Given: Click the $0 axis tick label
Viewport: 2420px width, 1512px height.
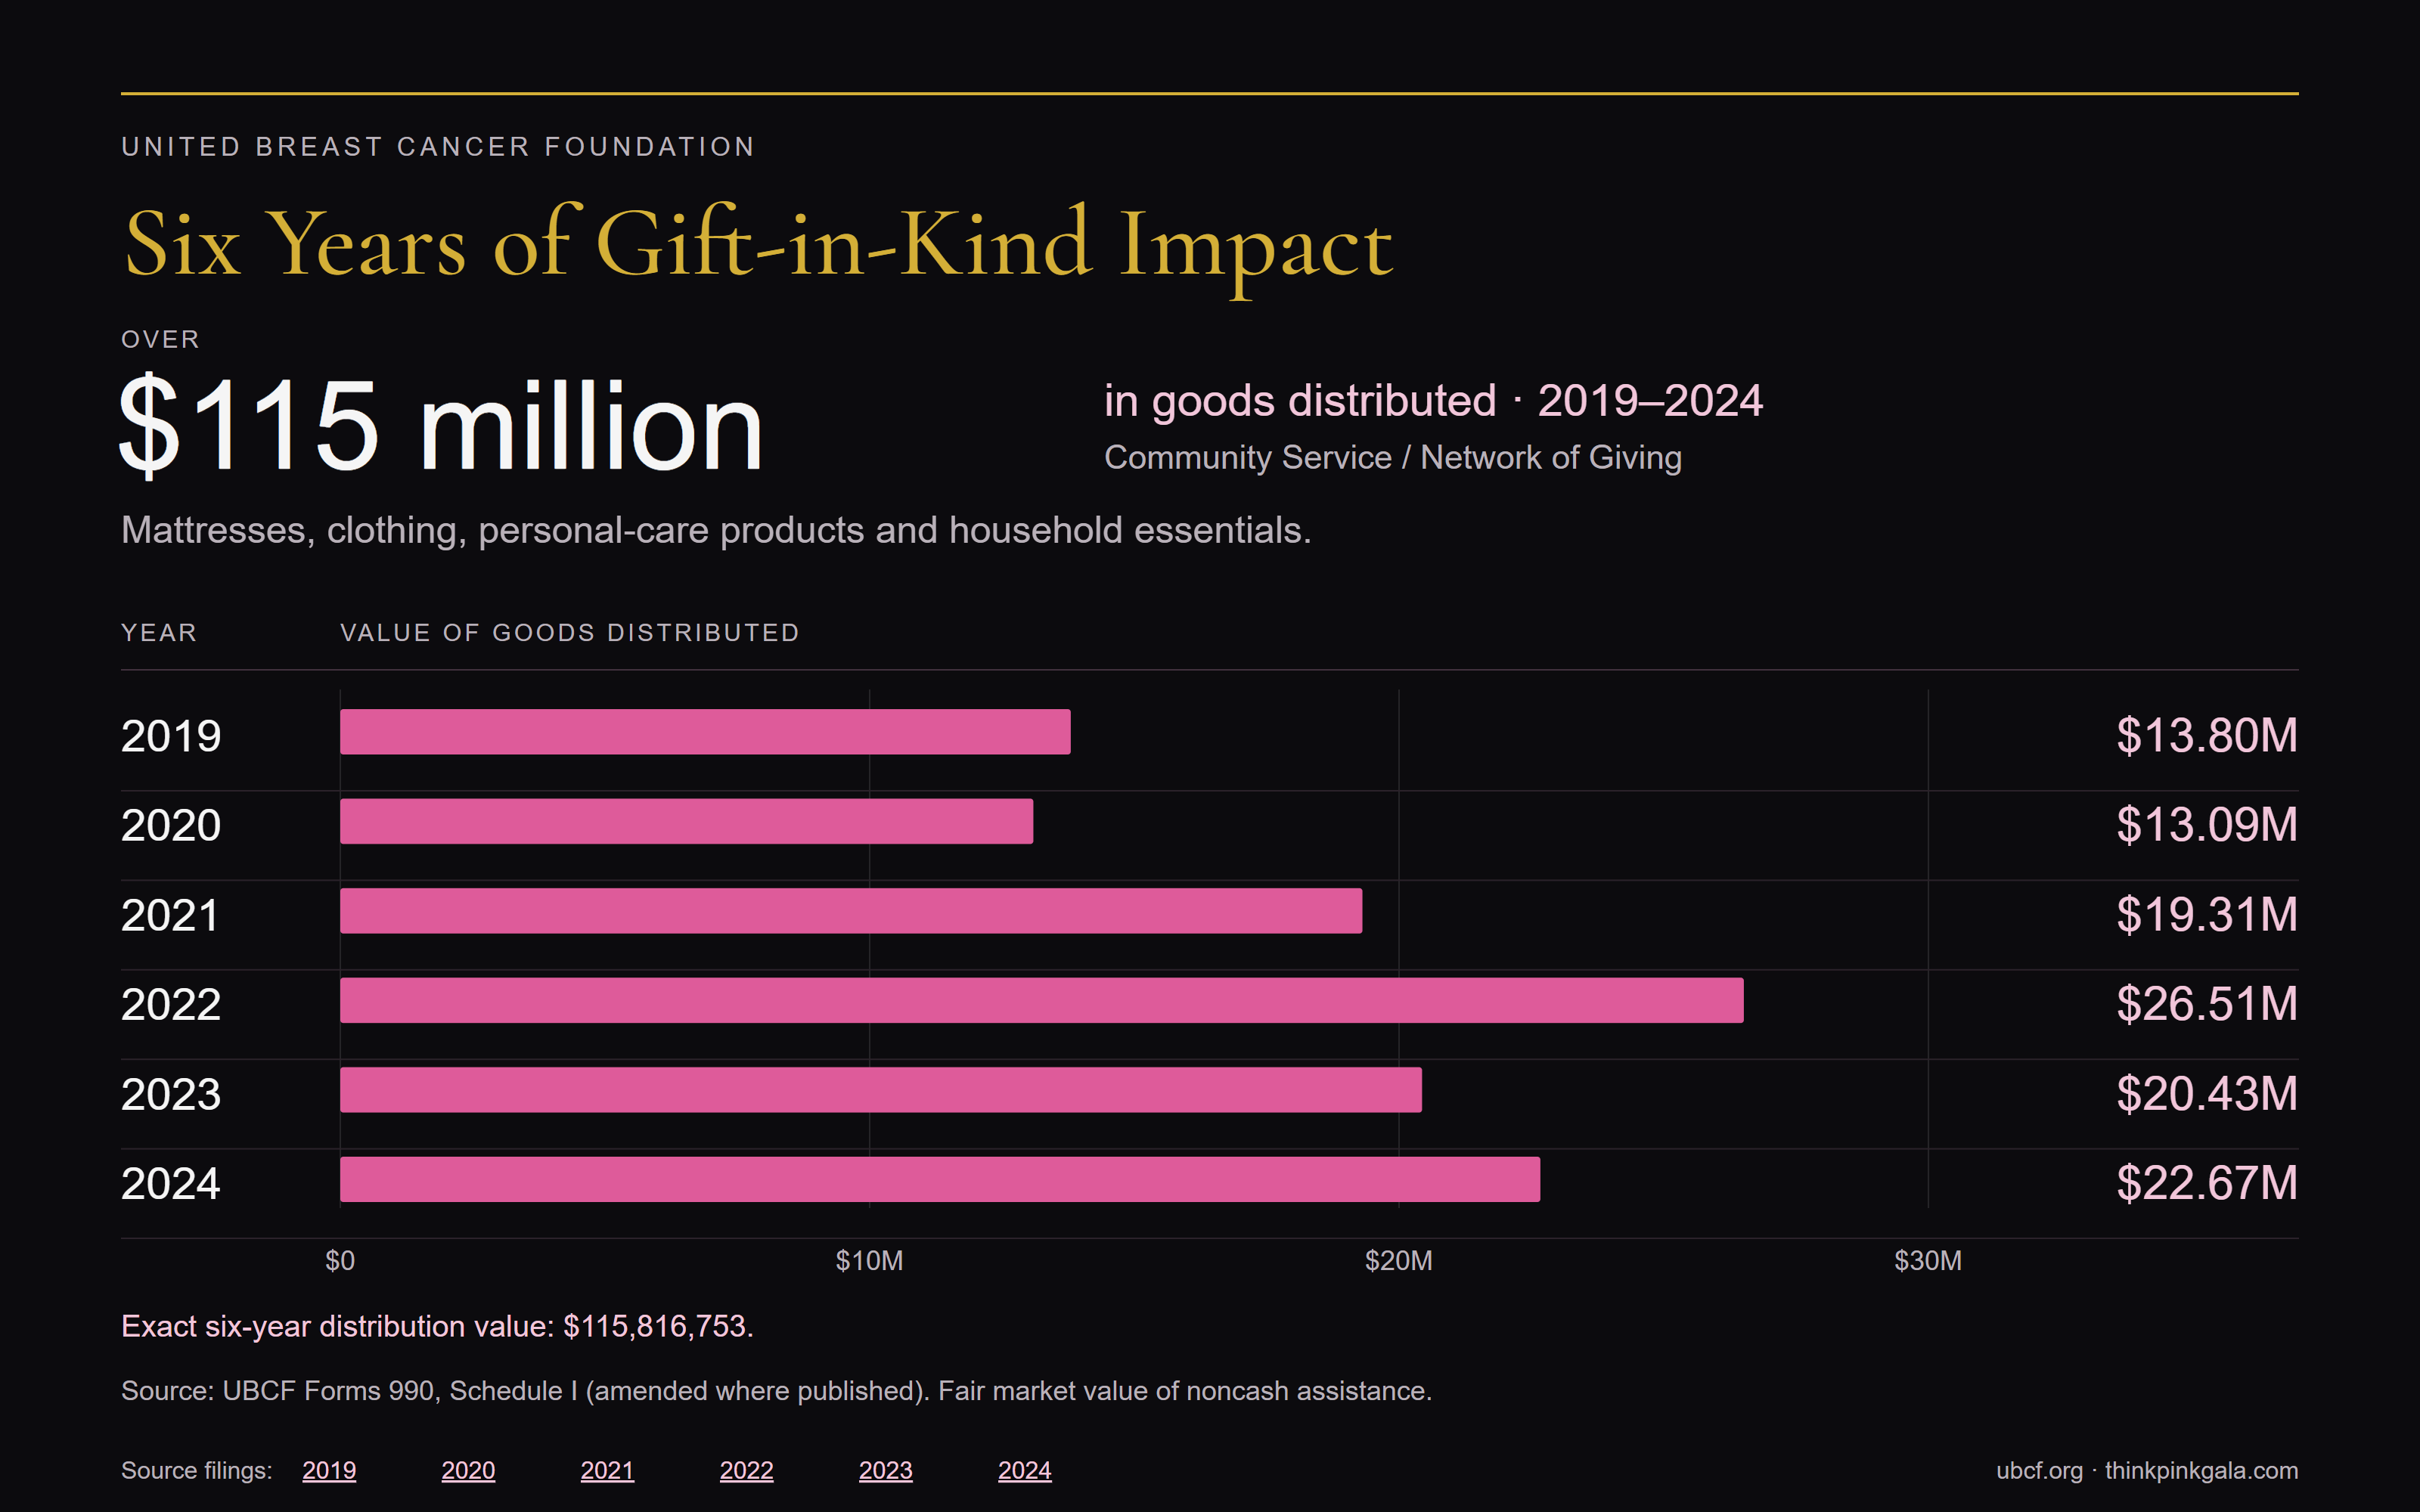Looking at the screenshot, I should click(340, 1260).
